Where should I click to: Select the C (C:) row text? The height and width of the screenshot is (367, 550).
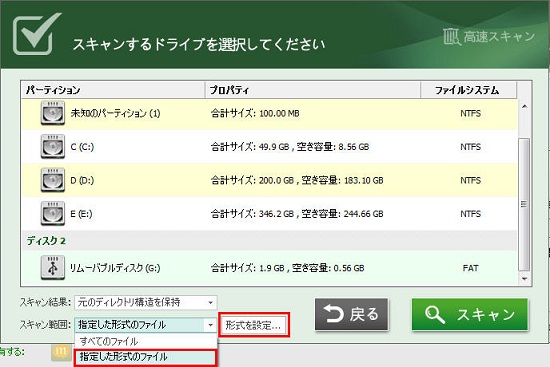click(82, 147)
